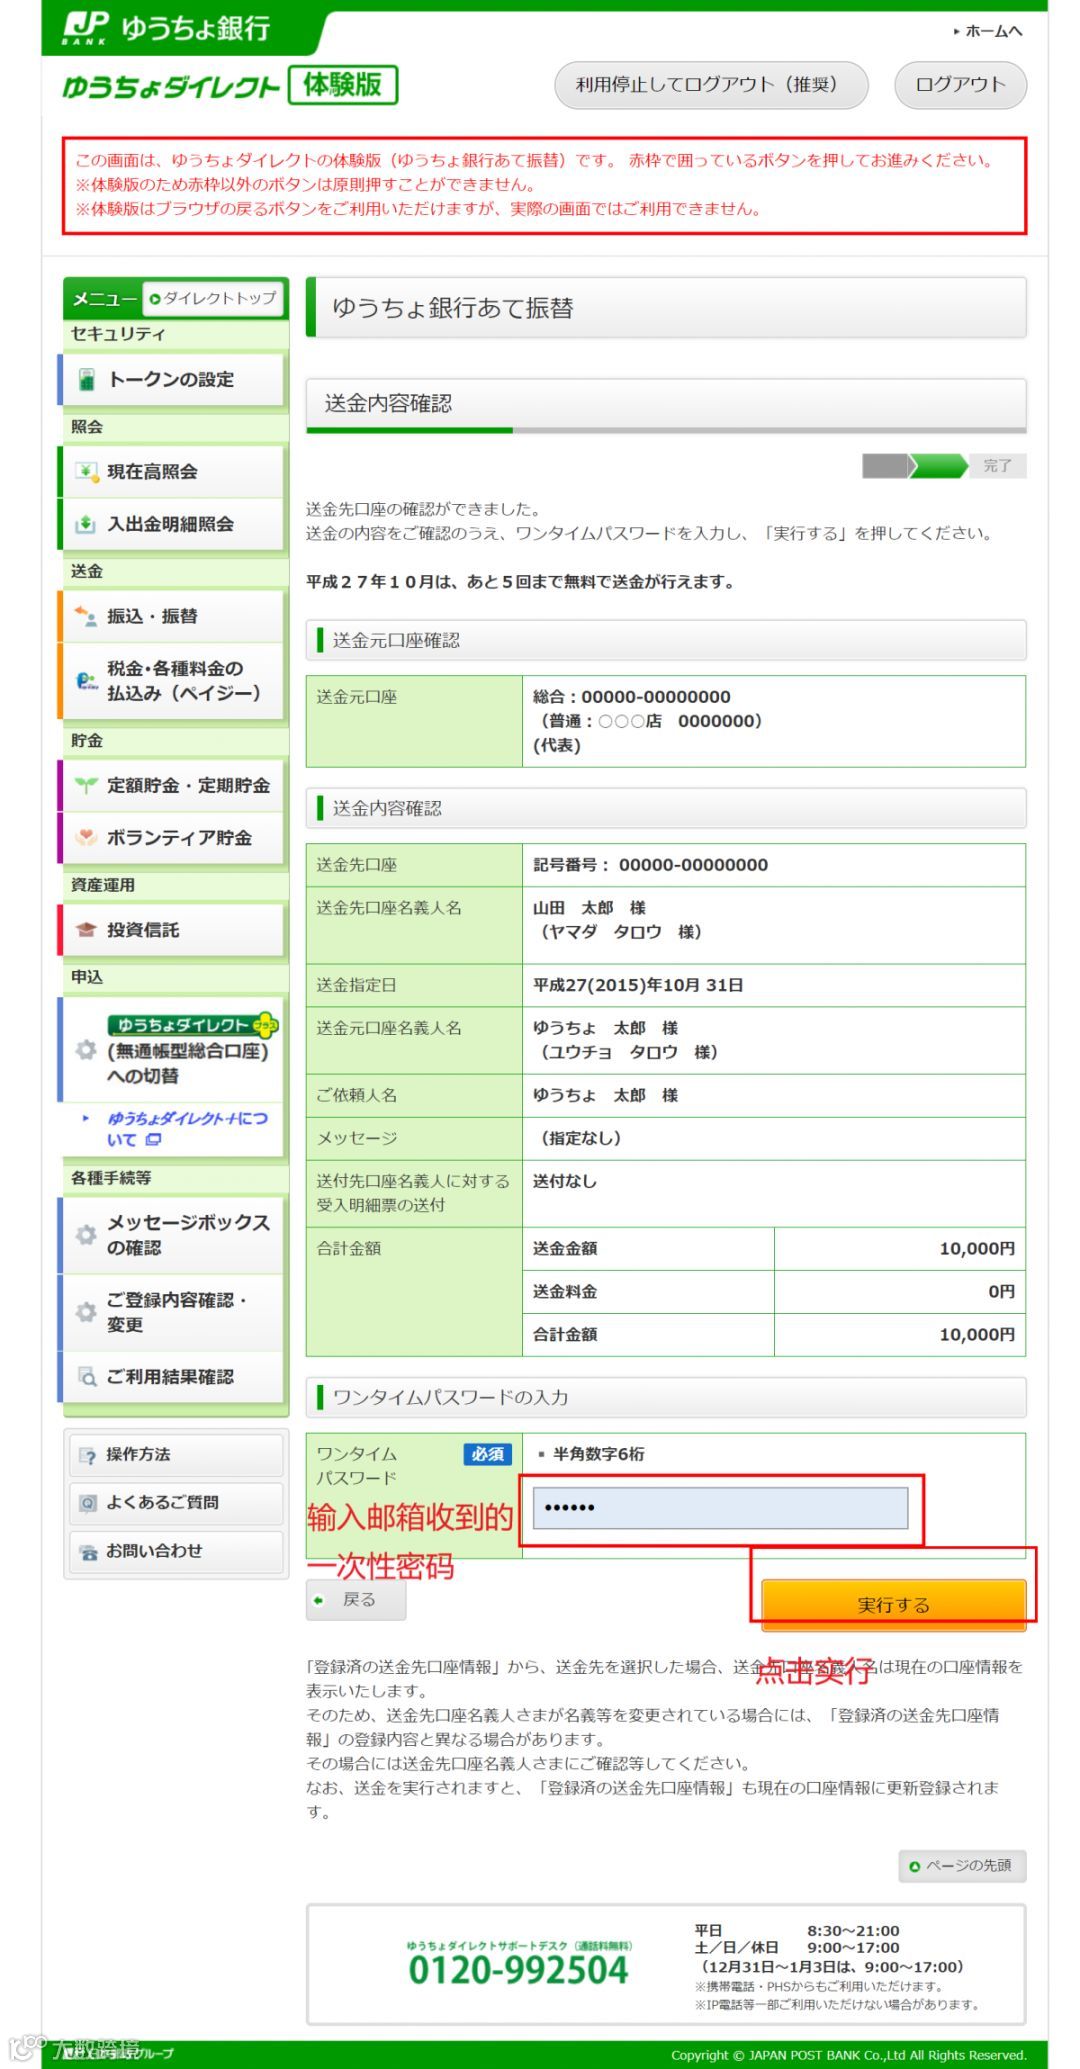Open ゆうちょダイレクト+について link

[x=187, y=1129]
